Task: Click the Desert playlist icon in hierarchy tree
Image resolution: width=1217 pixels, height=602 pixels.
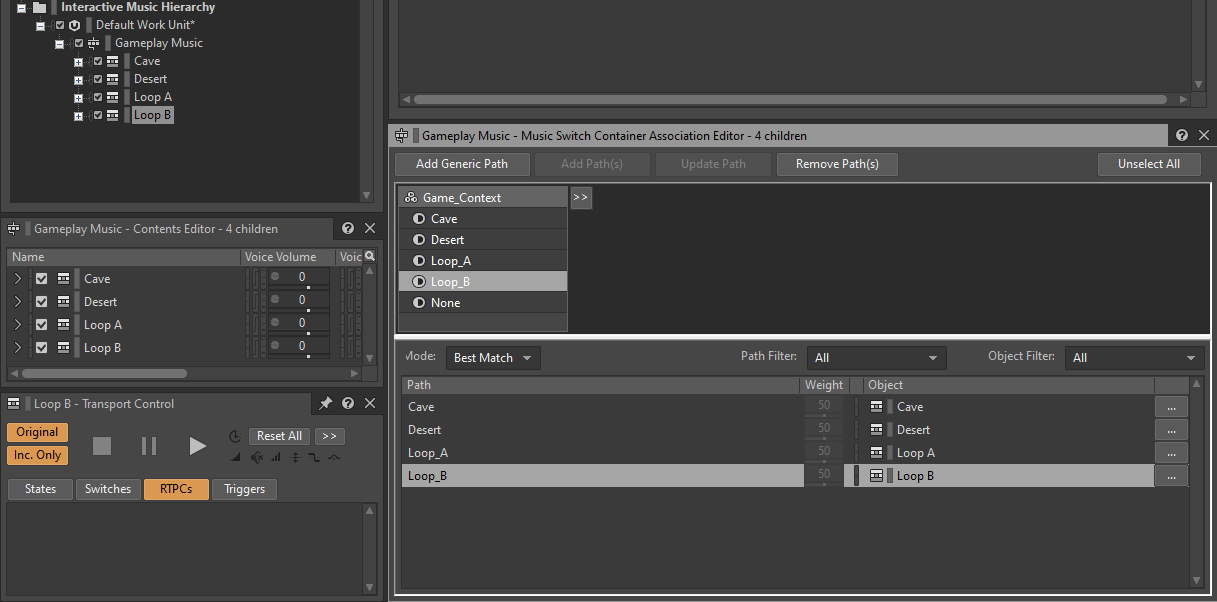Action: click(112, 79)
